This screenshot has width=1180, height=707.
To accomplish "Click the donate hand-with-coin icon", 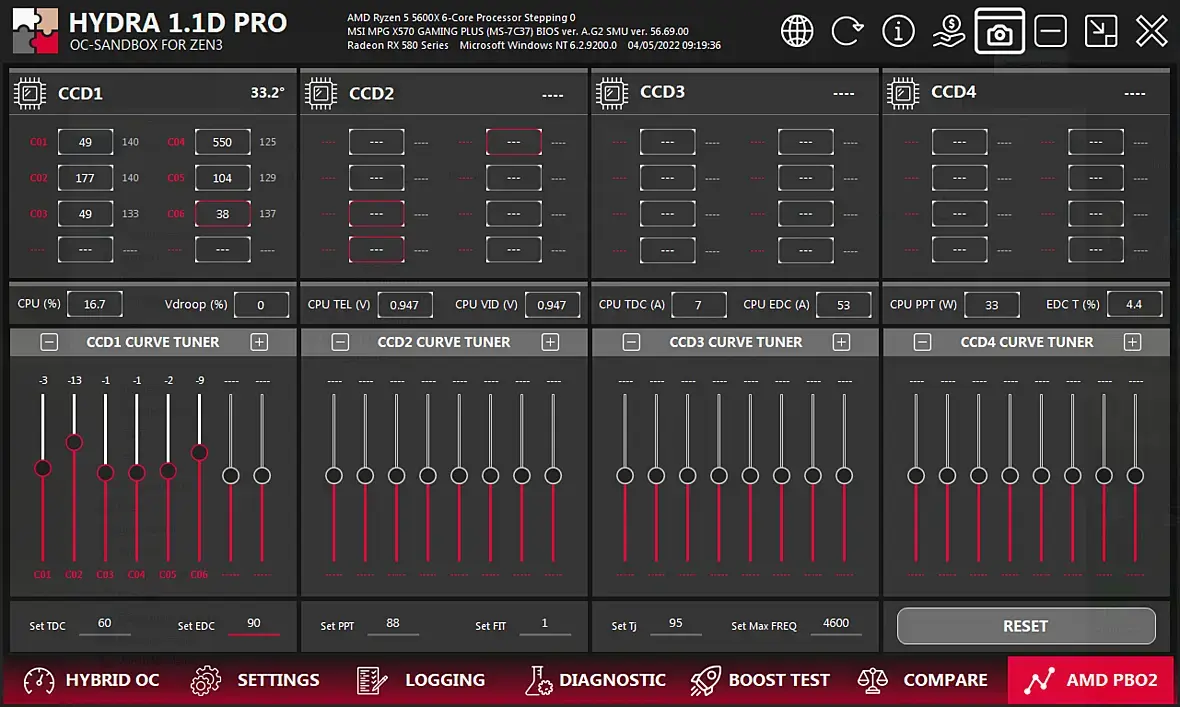I will coord(948,32).
